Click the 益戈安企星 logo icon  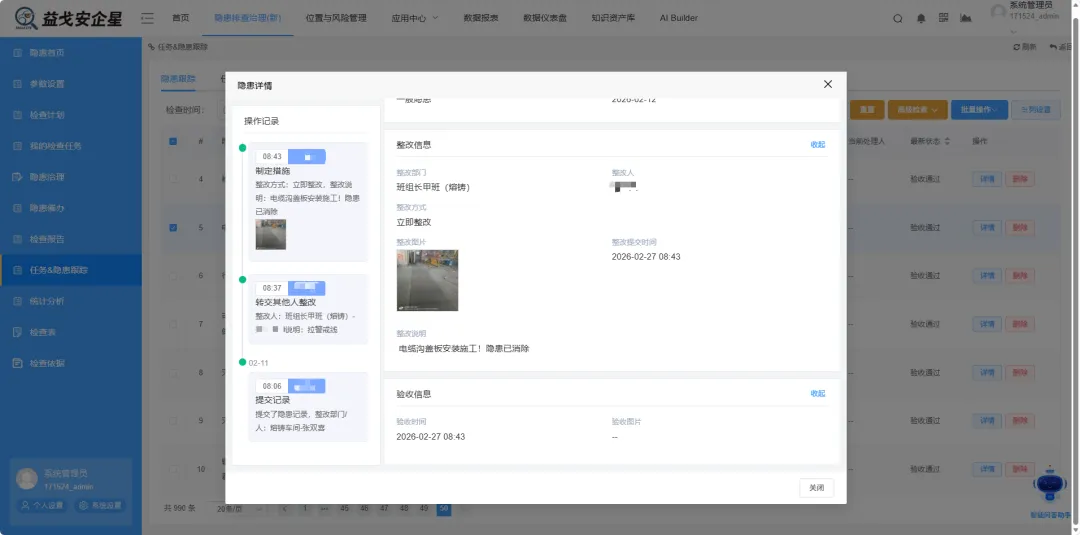tap(26, 19)
